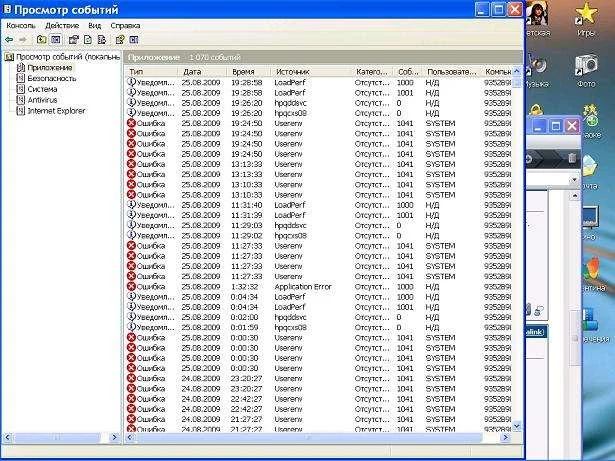Image resolution: width=615 pixels, height=461 pixels.
Task: Select the Antivirus log in tree
Action: tap(42, 100)
